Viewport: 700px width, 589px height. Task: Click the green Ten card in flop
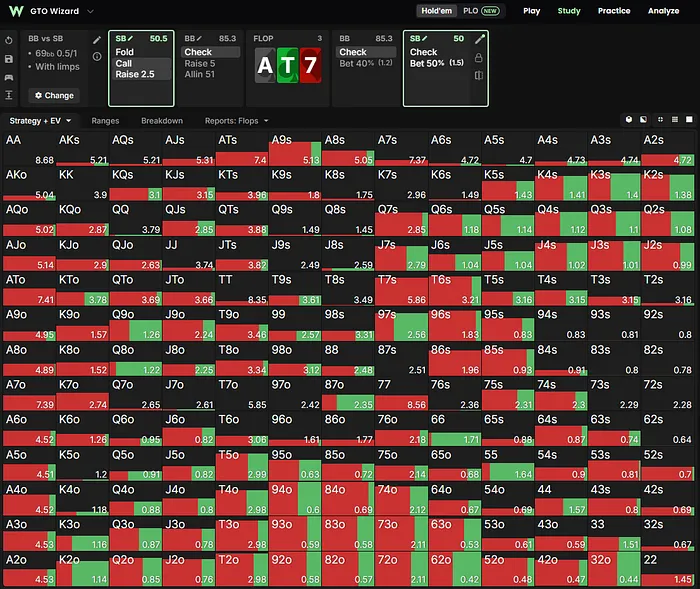coord(288,65)
